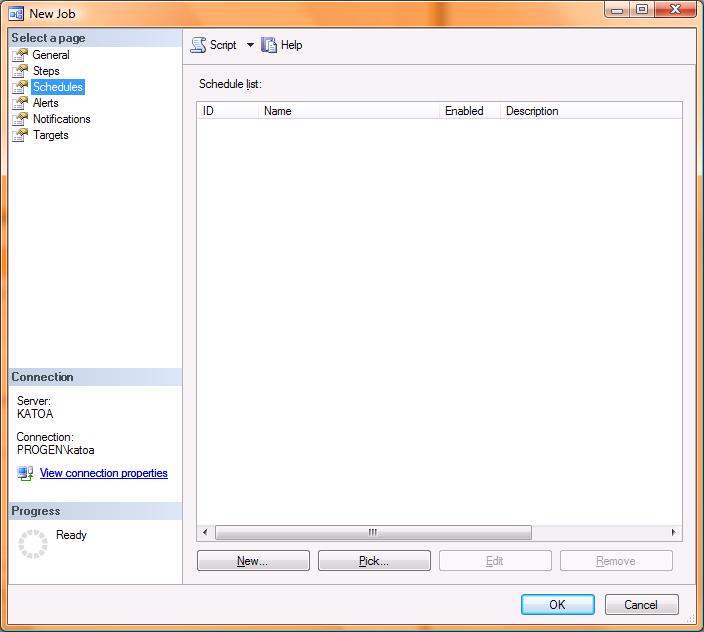Select the Schedules page label
The image size is (704, 632).
tap(58, 87)
